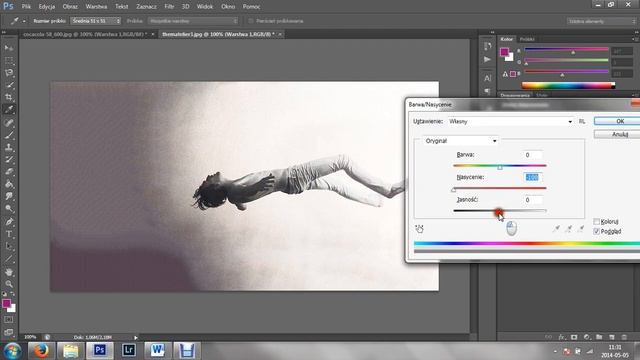Image resolution: width=640 pixels, height=360 pixels.
Task: Open the Widok menu
Action: point(205,7)
